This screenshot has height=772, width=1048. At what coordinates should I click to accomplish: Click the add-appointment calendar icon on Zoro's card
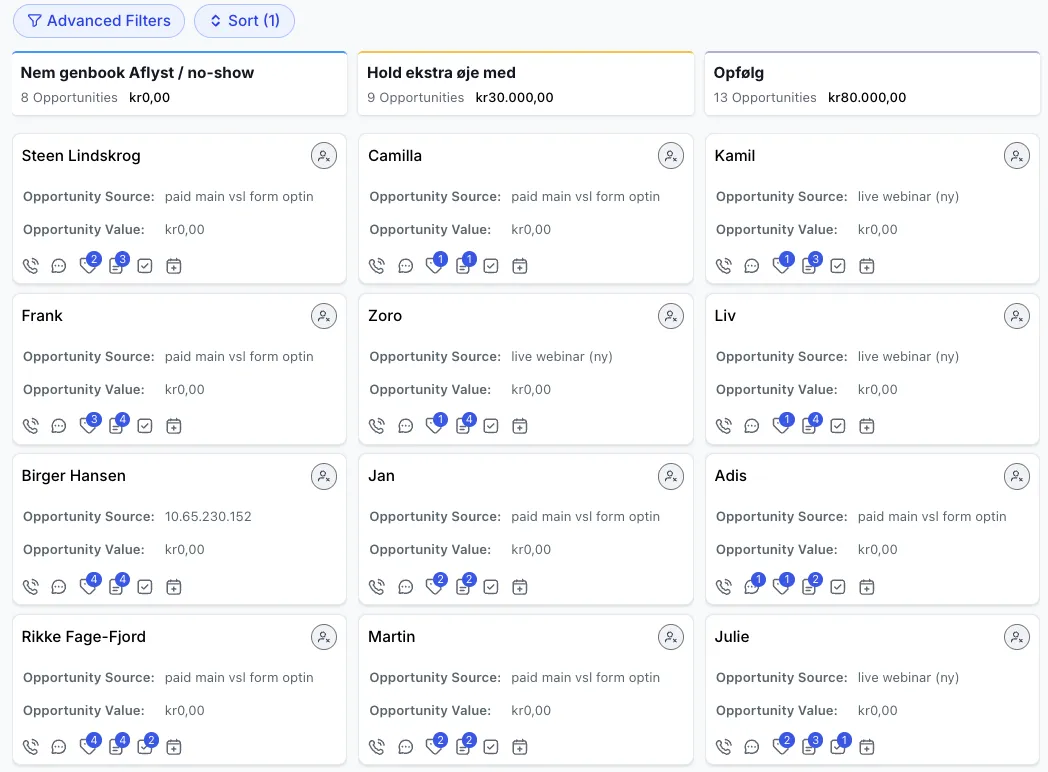[x=520, y=426]
